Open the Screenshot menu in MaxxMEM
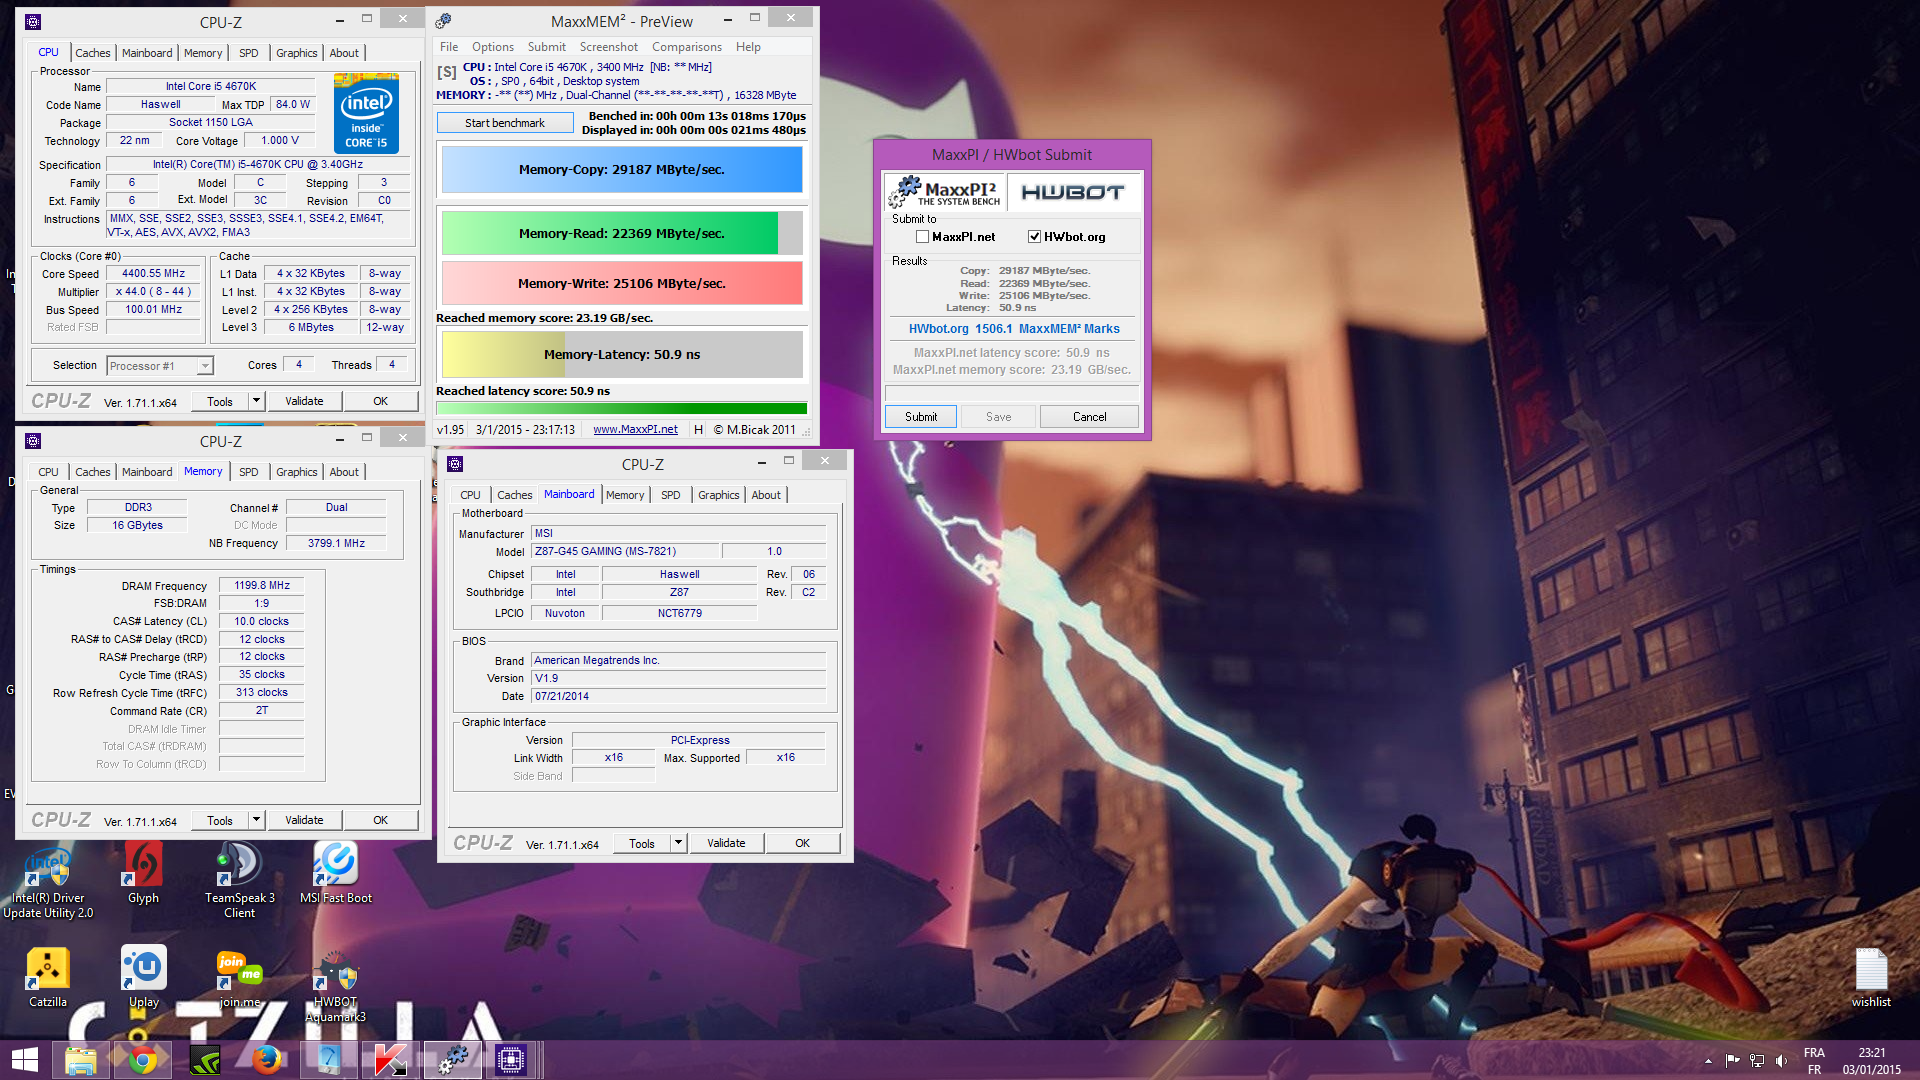Viewport: 1920px width, 1080px height. (x=609, y=47)
